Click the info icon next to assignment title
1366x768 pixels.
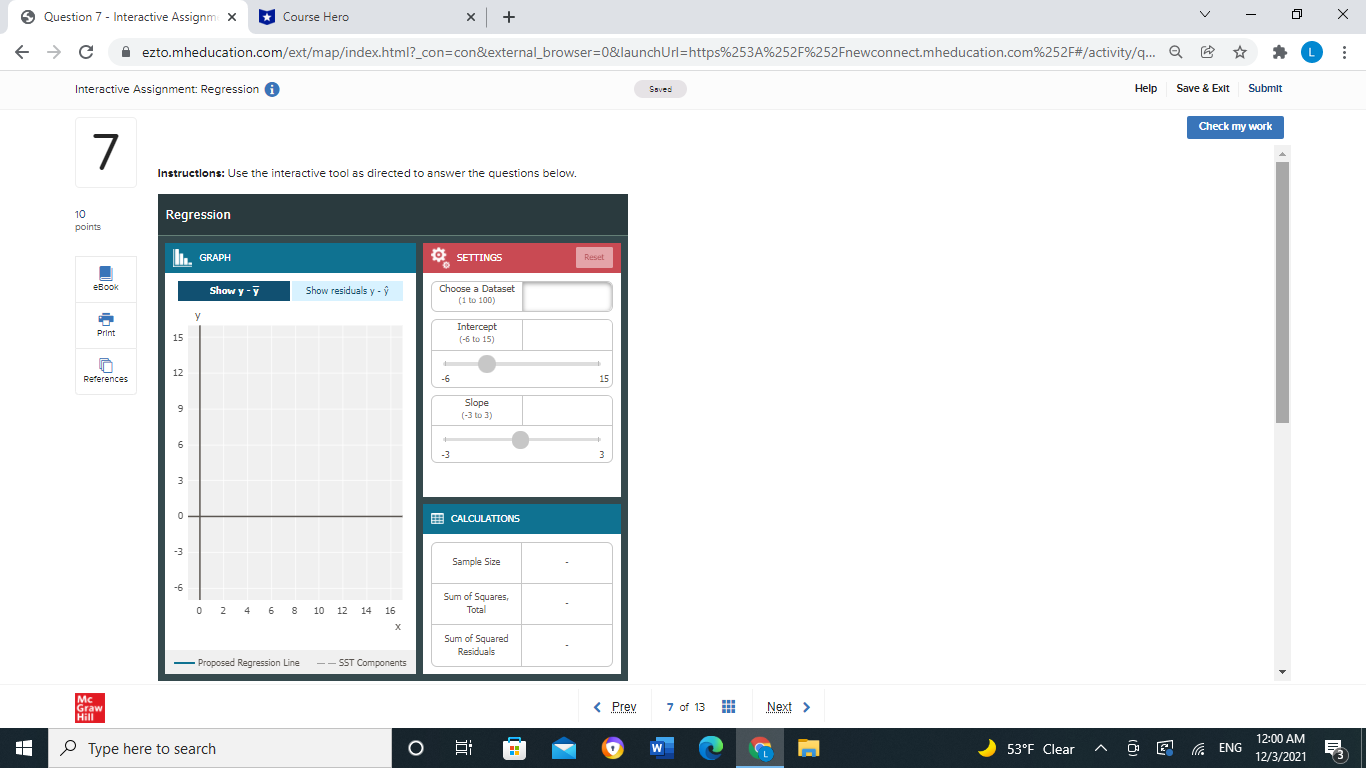coord(270,88)
